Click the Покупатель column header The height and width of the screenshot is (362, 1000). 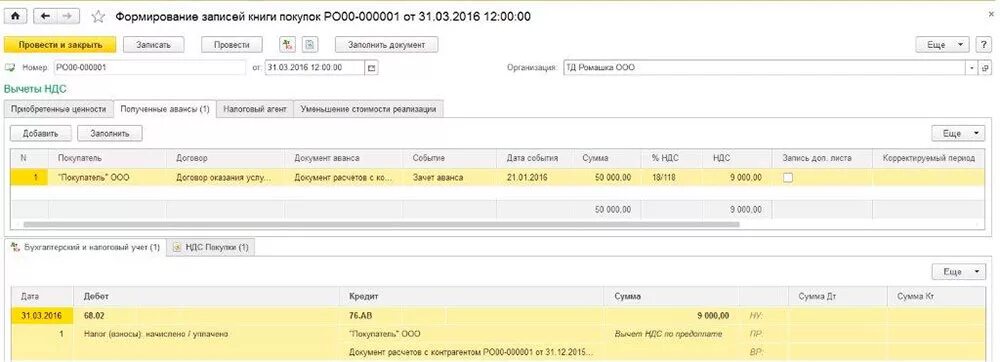pyautogui.click(x=107, y=158)
